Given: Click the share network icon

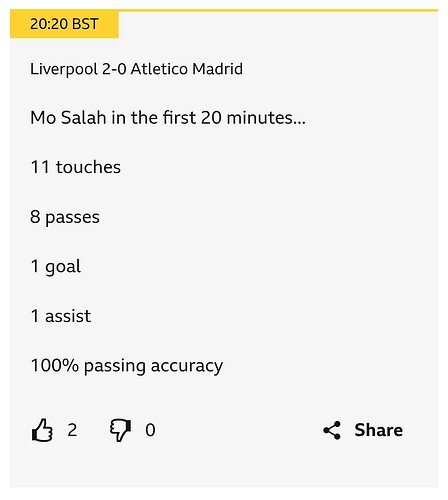Looking at the screenshot, I should tap(332, 430).
